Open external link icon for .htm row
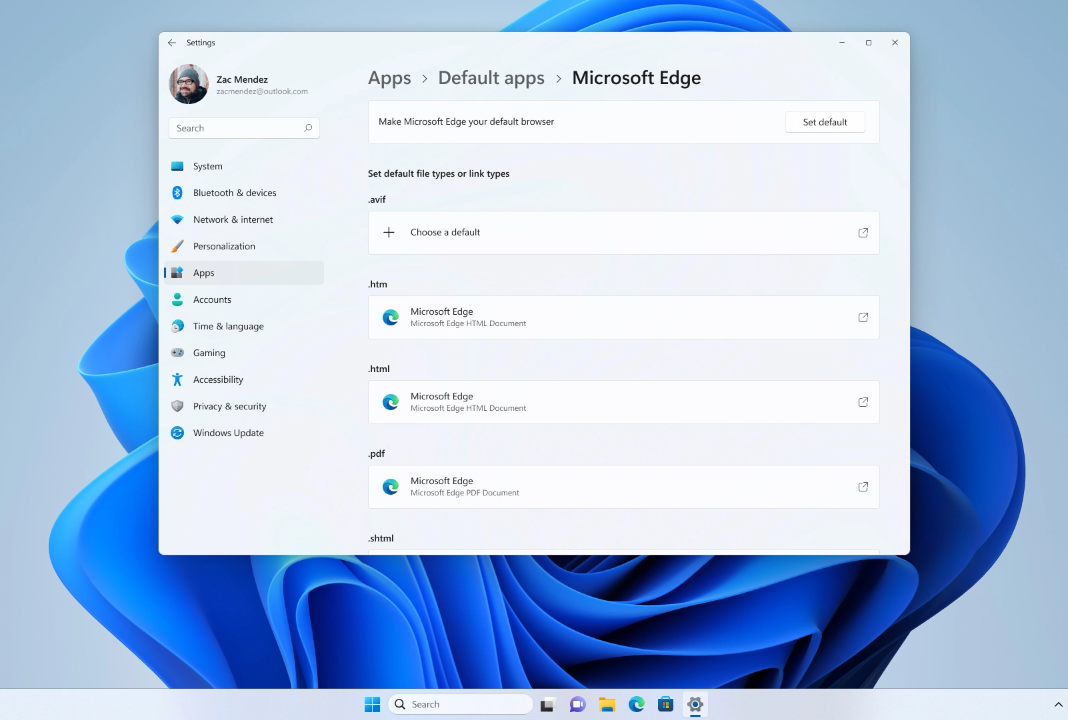The height and width of the screenshot is (720, 1068). click(863, 317)
